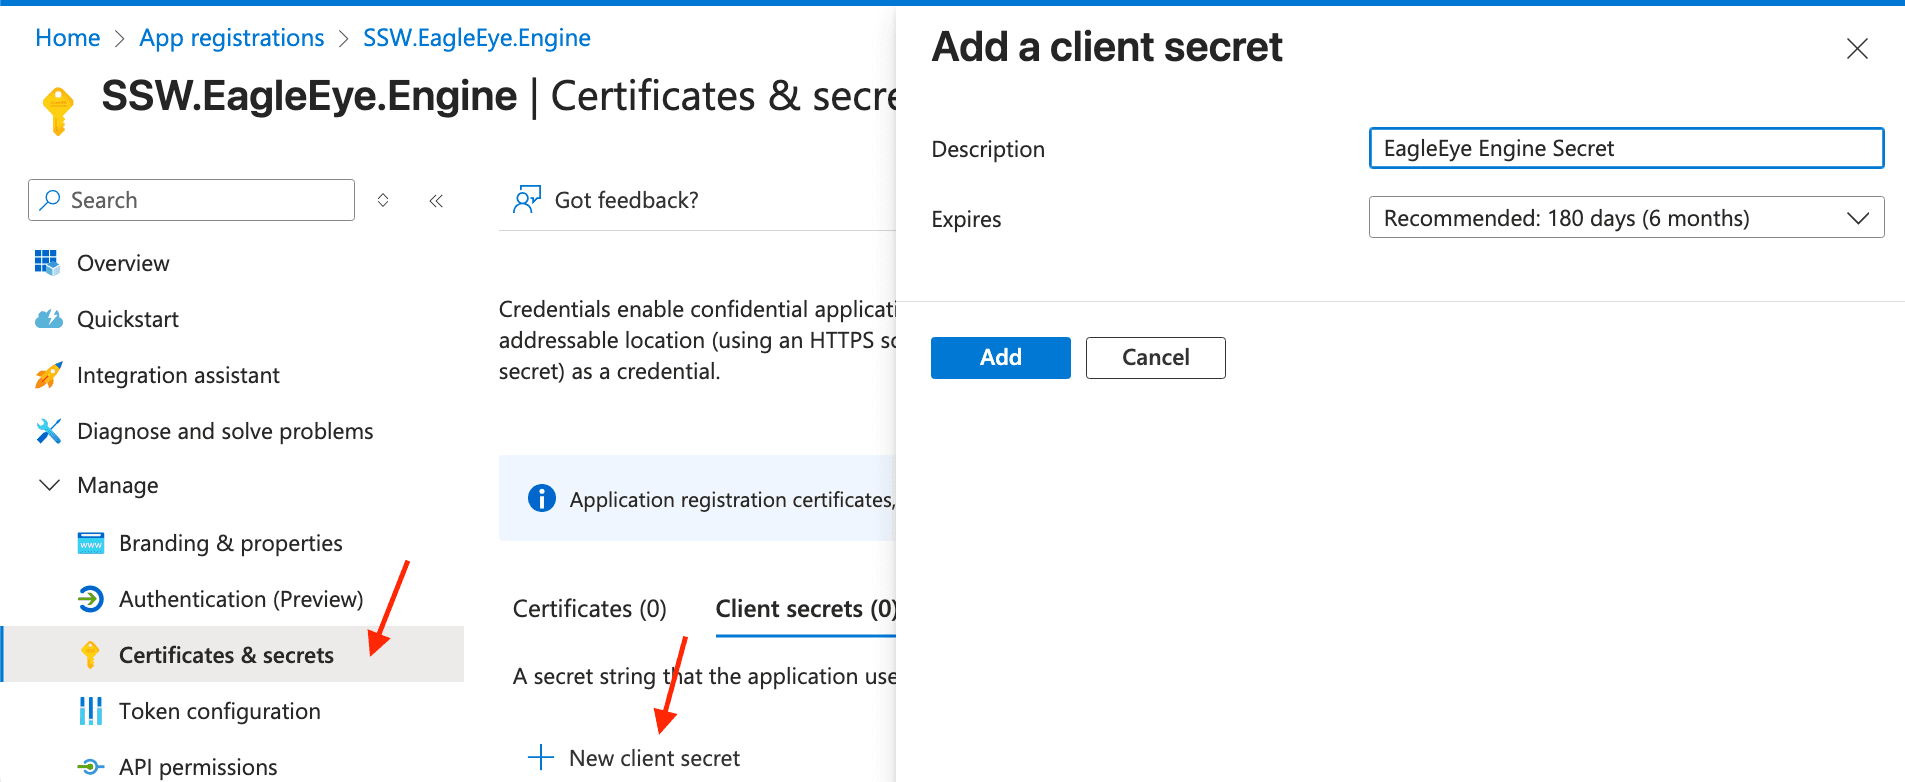Image resolution: width=1905 pixels, height=782 pixels.
Task: Select Authentication (Preview) in the sidebar
Action: [240, 599]
